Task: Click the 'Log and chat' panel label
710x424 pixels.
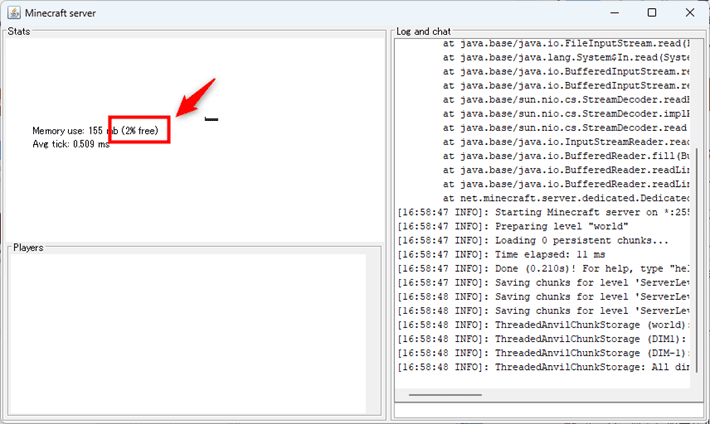Action: point(423,31)
